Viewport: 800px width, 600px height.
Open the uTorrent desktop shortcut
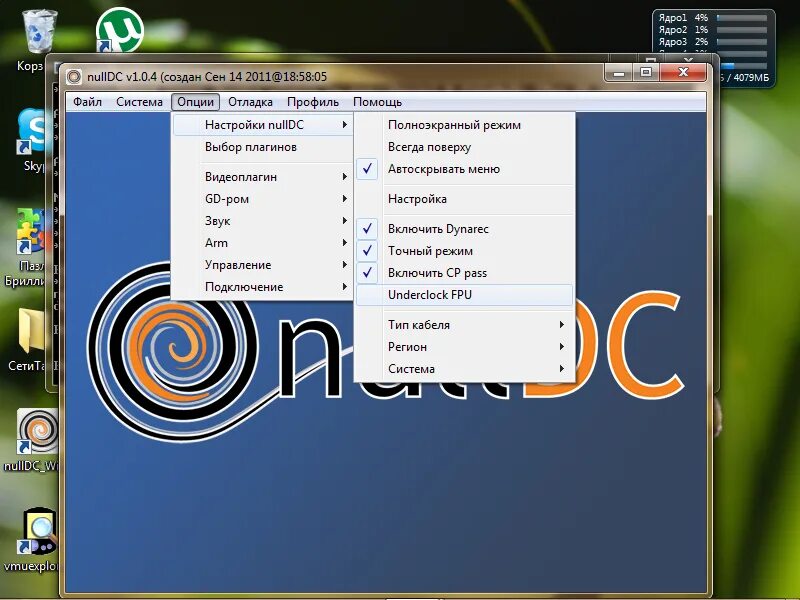coord(119,30)
